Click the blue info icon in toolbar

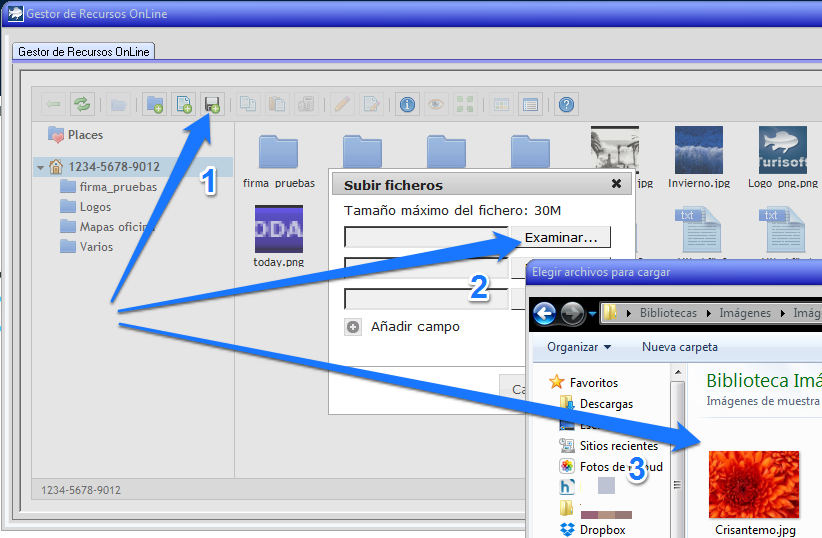pos(407,104)
